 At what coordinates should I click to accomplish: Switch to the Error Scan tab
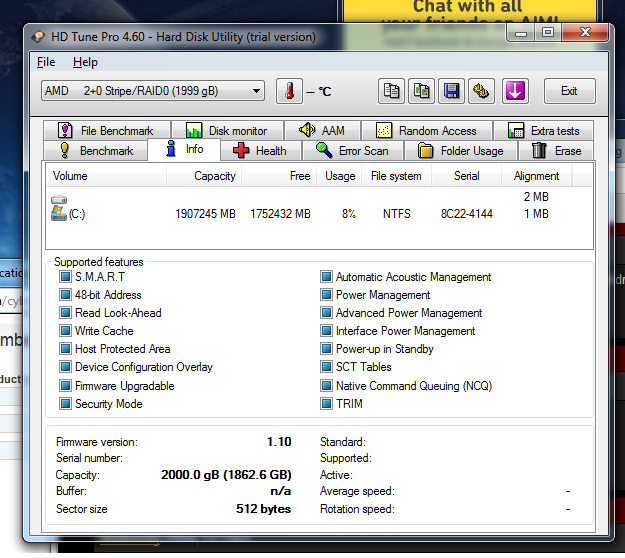[353, 151]
